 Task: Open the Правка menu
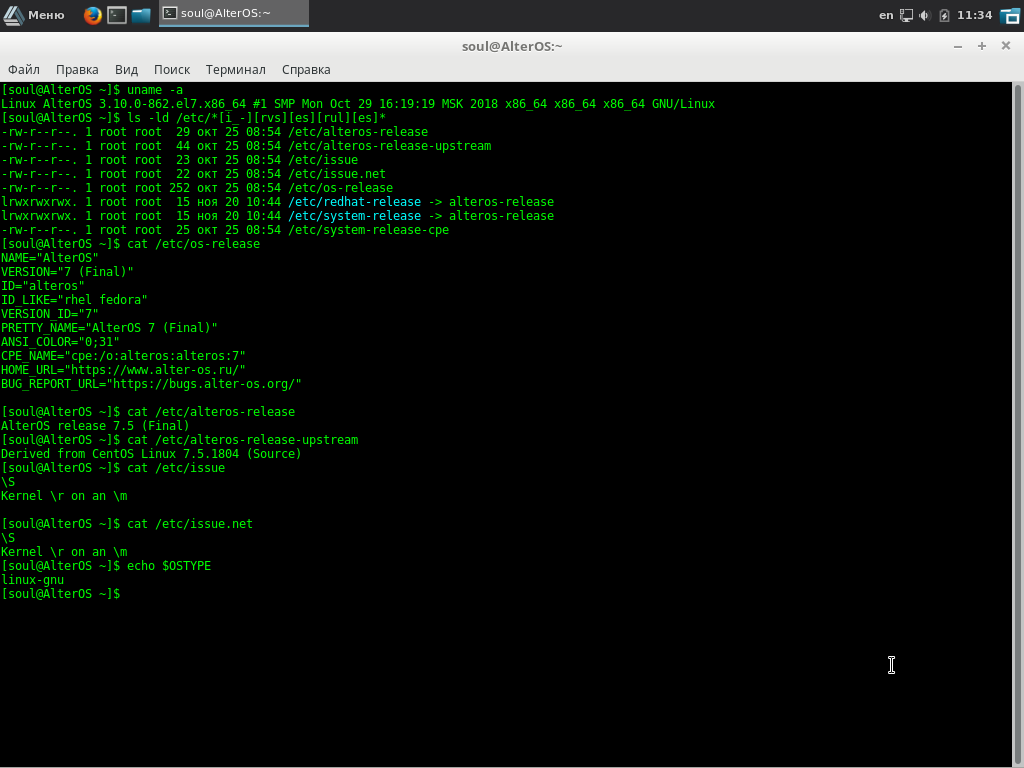pyautogui.click(x=77, y=69)
